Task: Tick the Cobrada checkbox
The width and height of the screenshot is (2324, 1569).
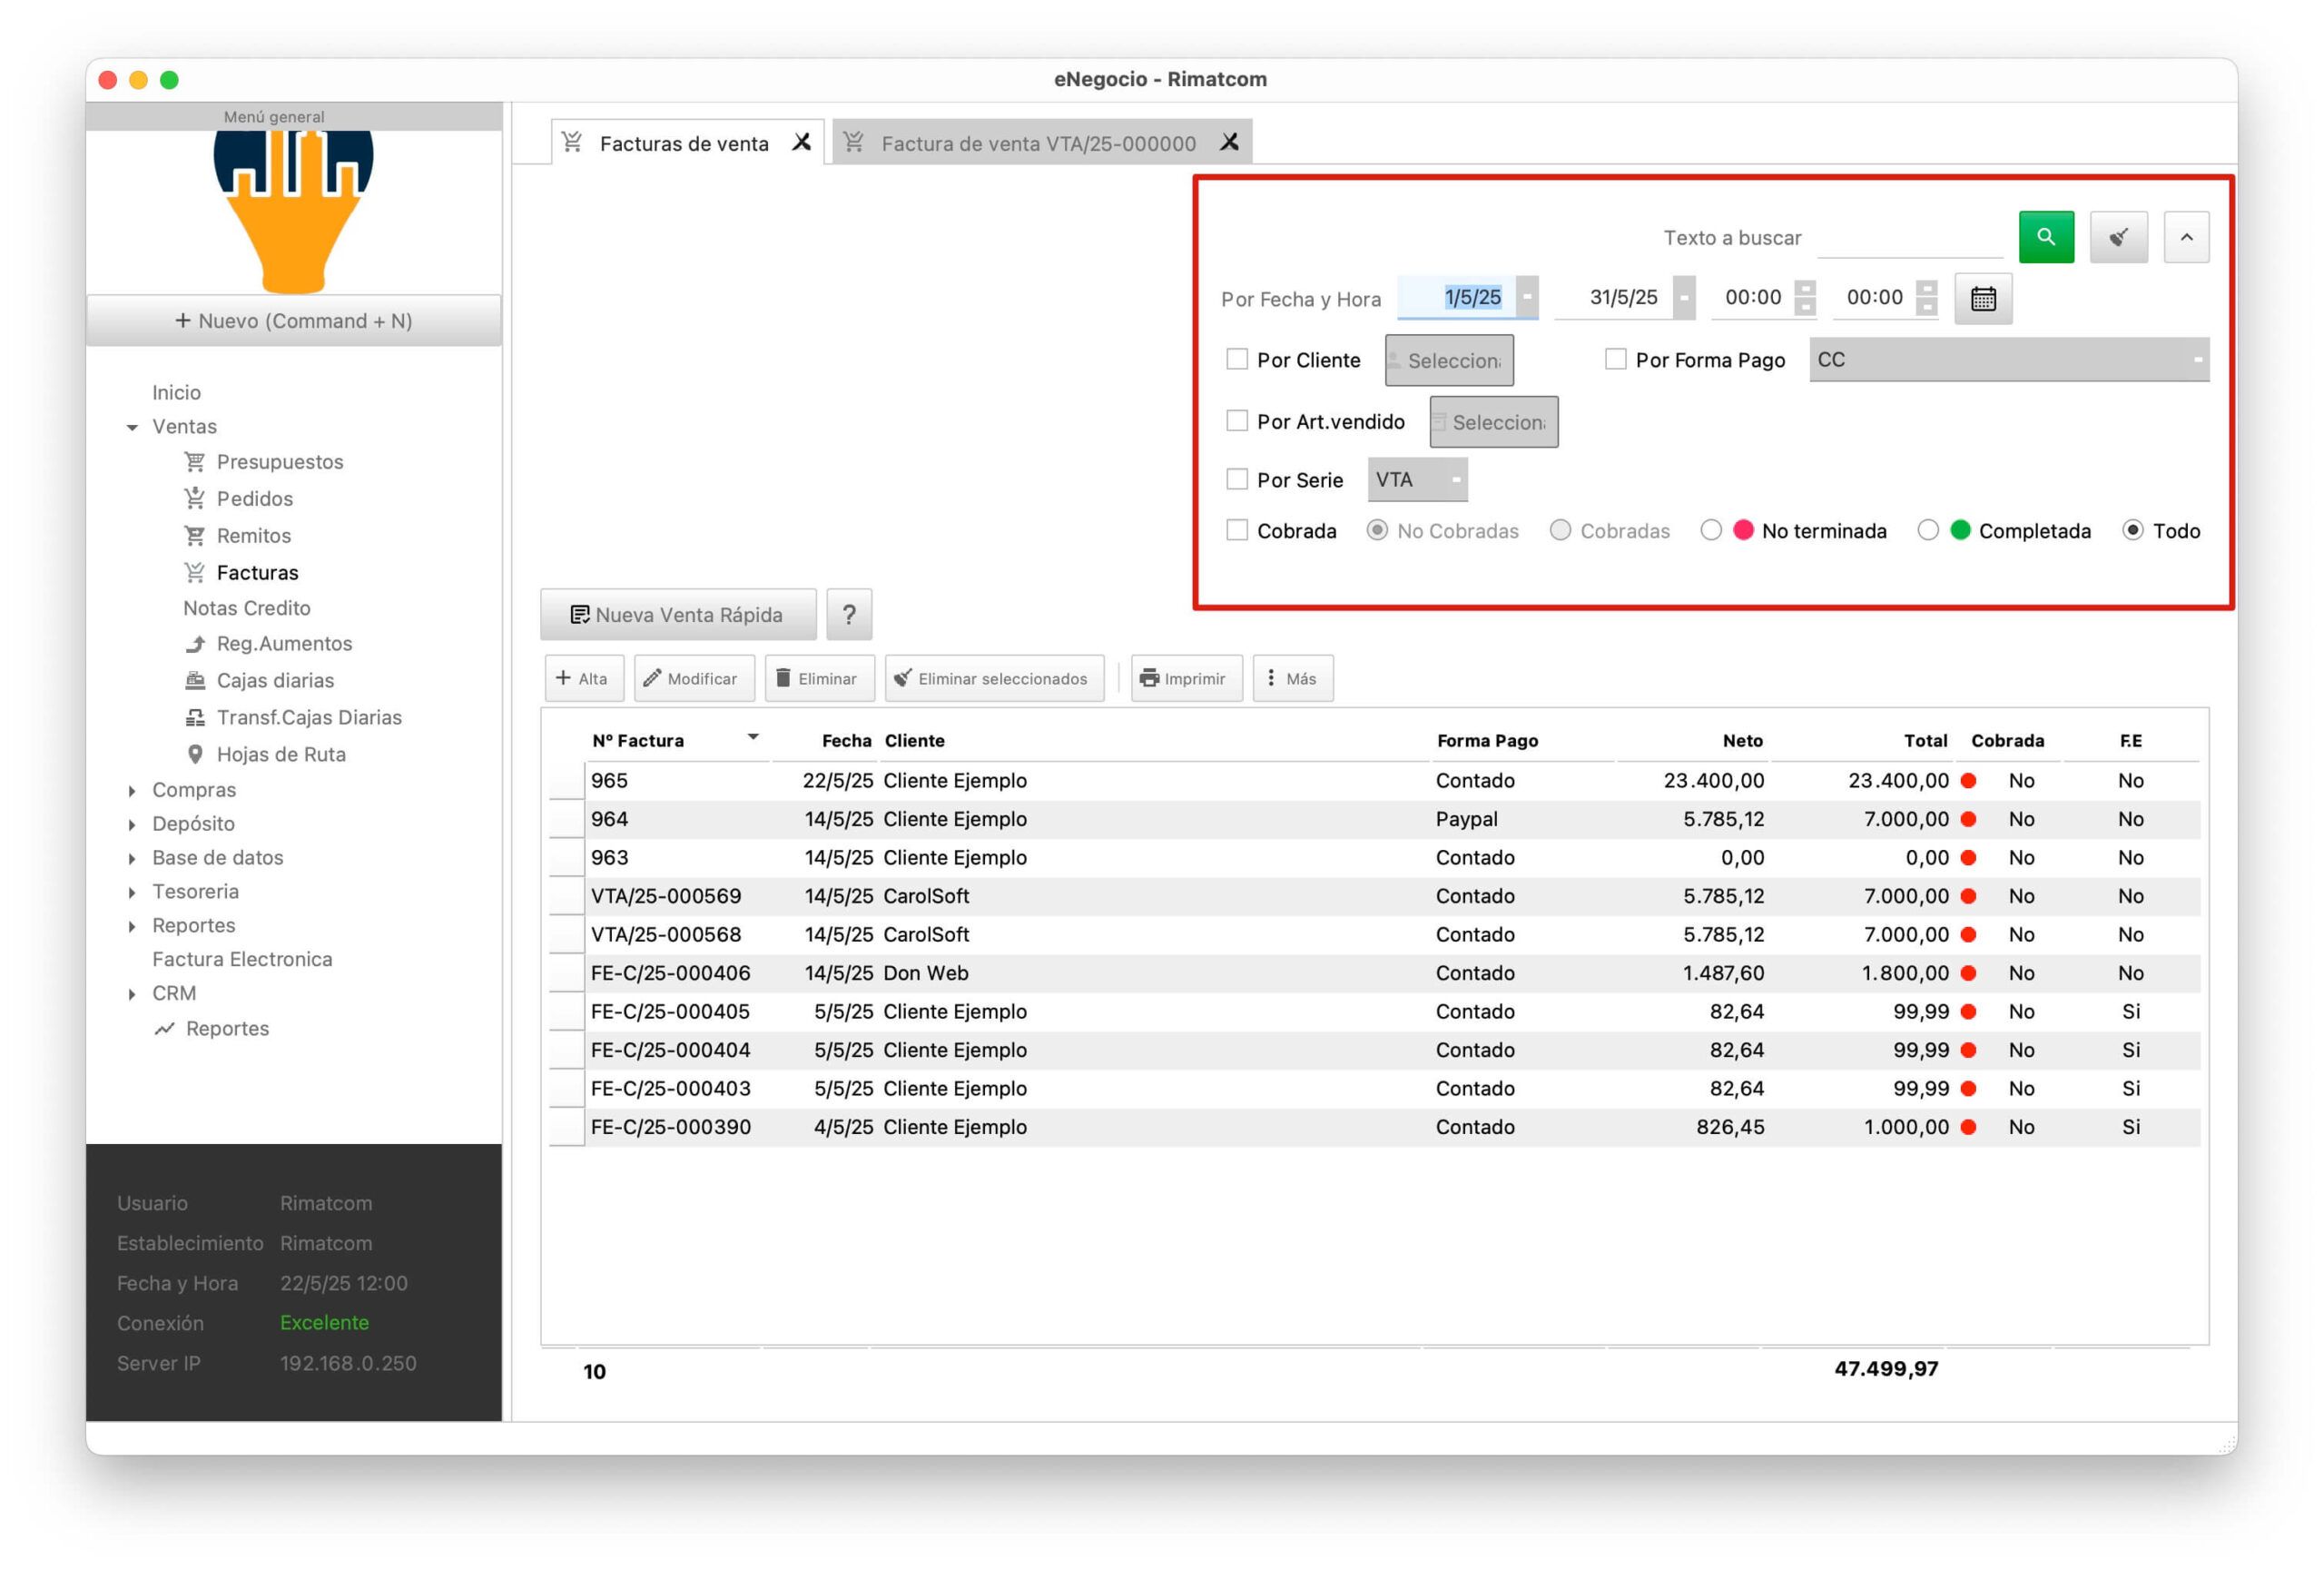Action: tap(1236, 530)
